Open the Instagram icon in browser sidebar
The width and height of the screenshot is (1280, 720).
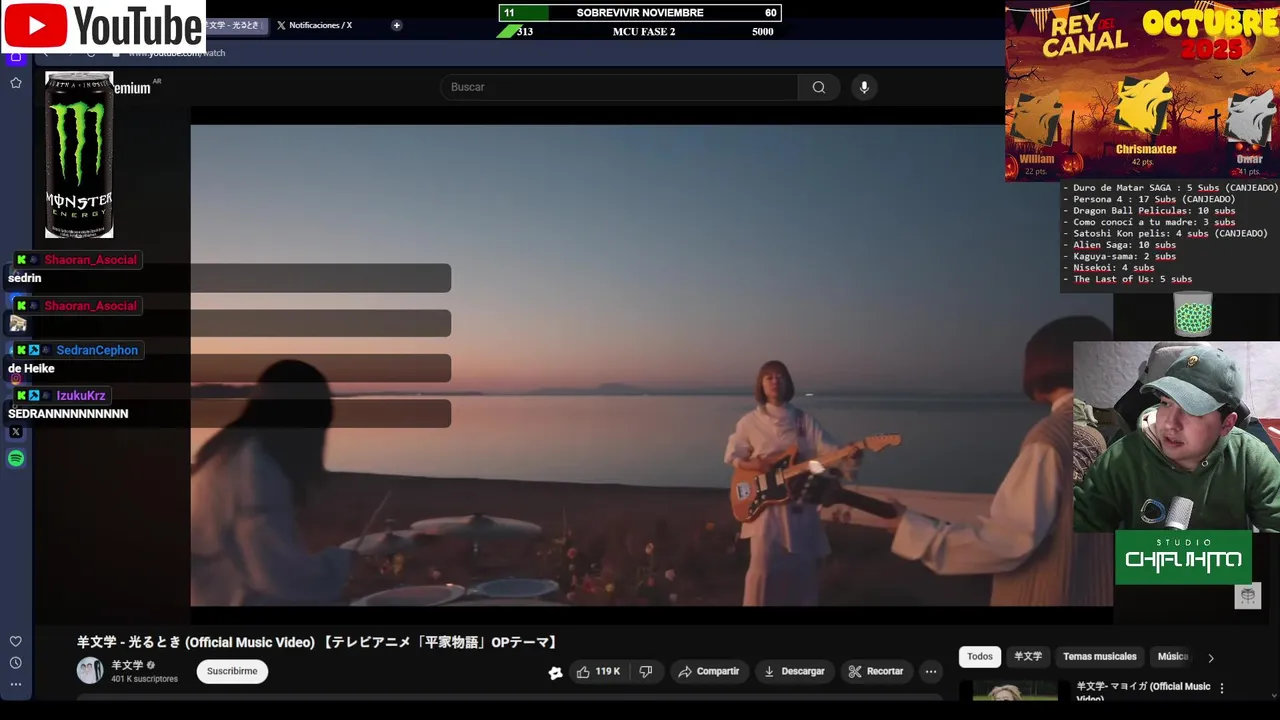pyautogui.click(x=16, y=379)
